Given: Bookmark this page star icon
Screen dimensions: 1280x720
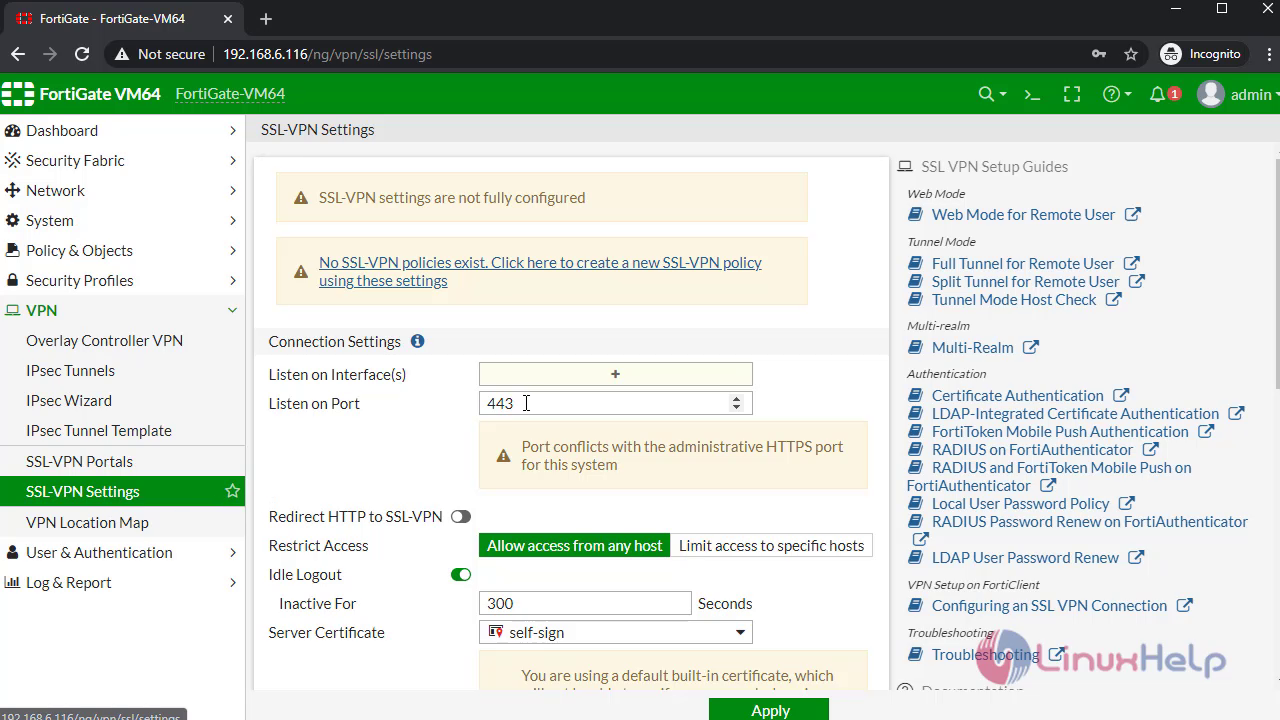Looking at the screenshot, I should (1131, 54).
